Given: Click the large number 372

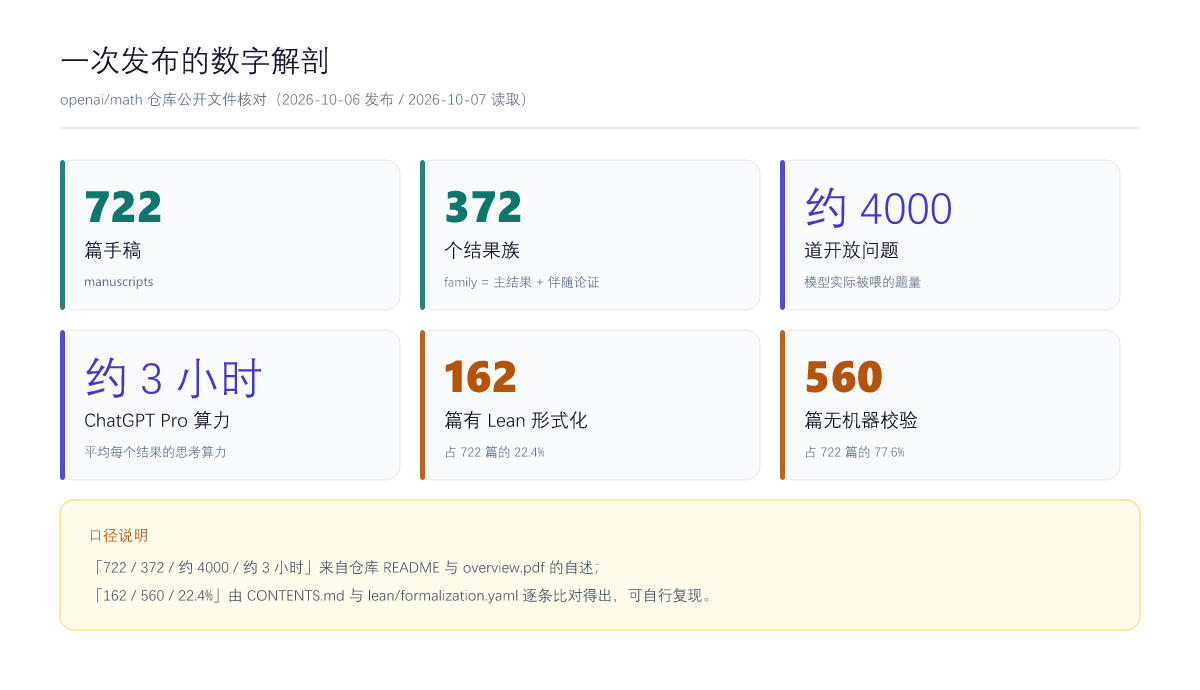Looking at the screenshot, I should [483, 207].
